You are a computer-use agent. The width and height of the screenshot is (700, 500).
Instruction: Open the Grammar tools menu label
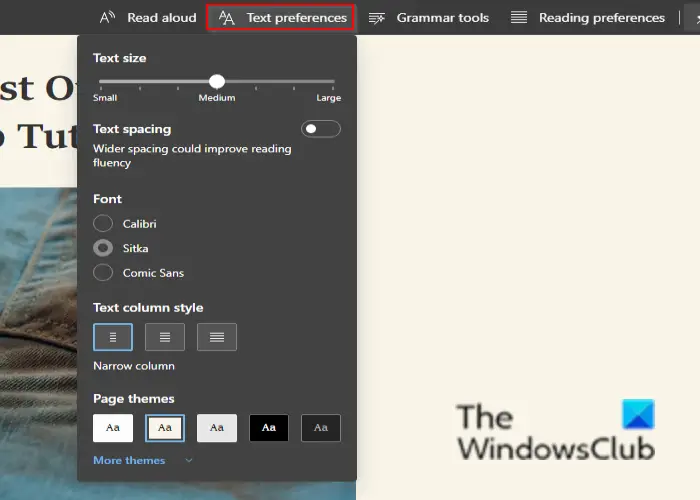[442, 17]
